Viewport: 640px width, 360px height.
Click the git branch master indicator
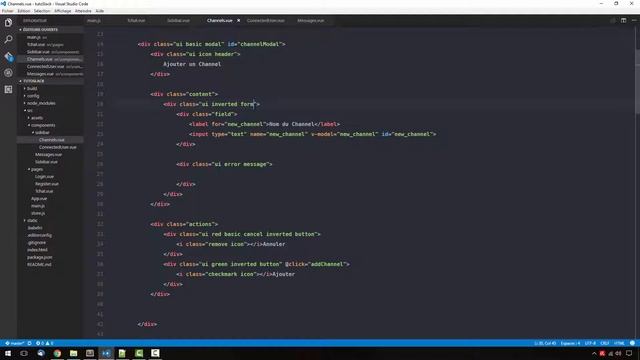click(x=15, y=343)
